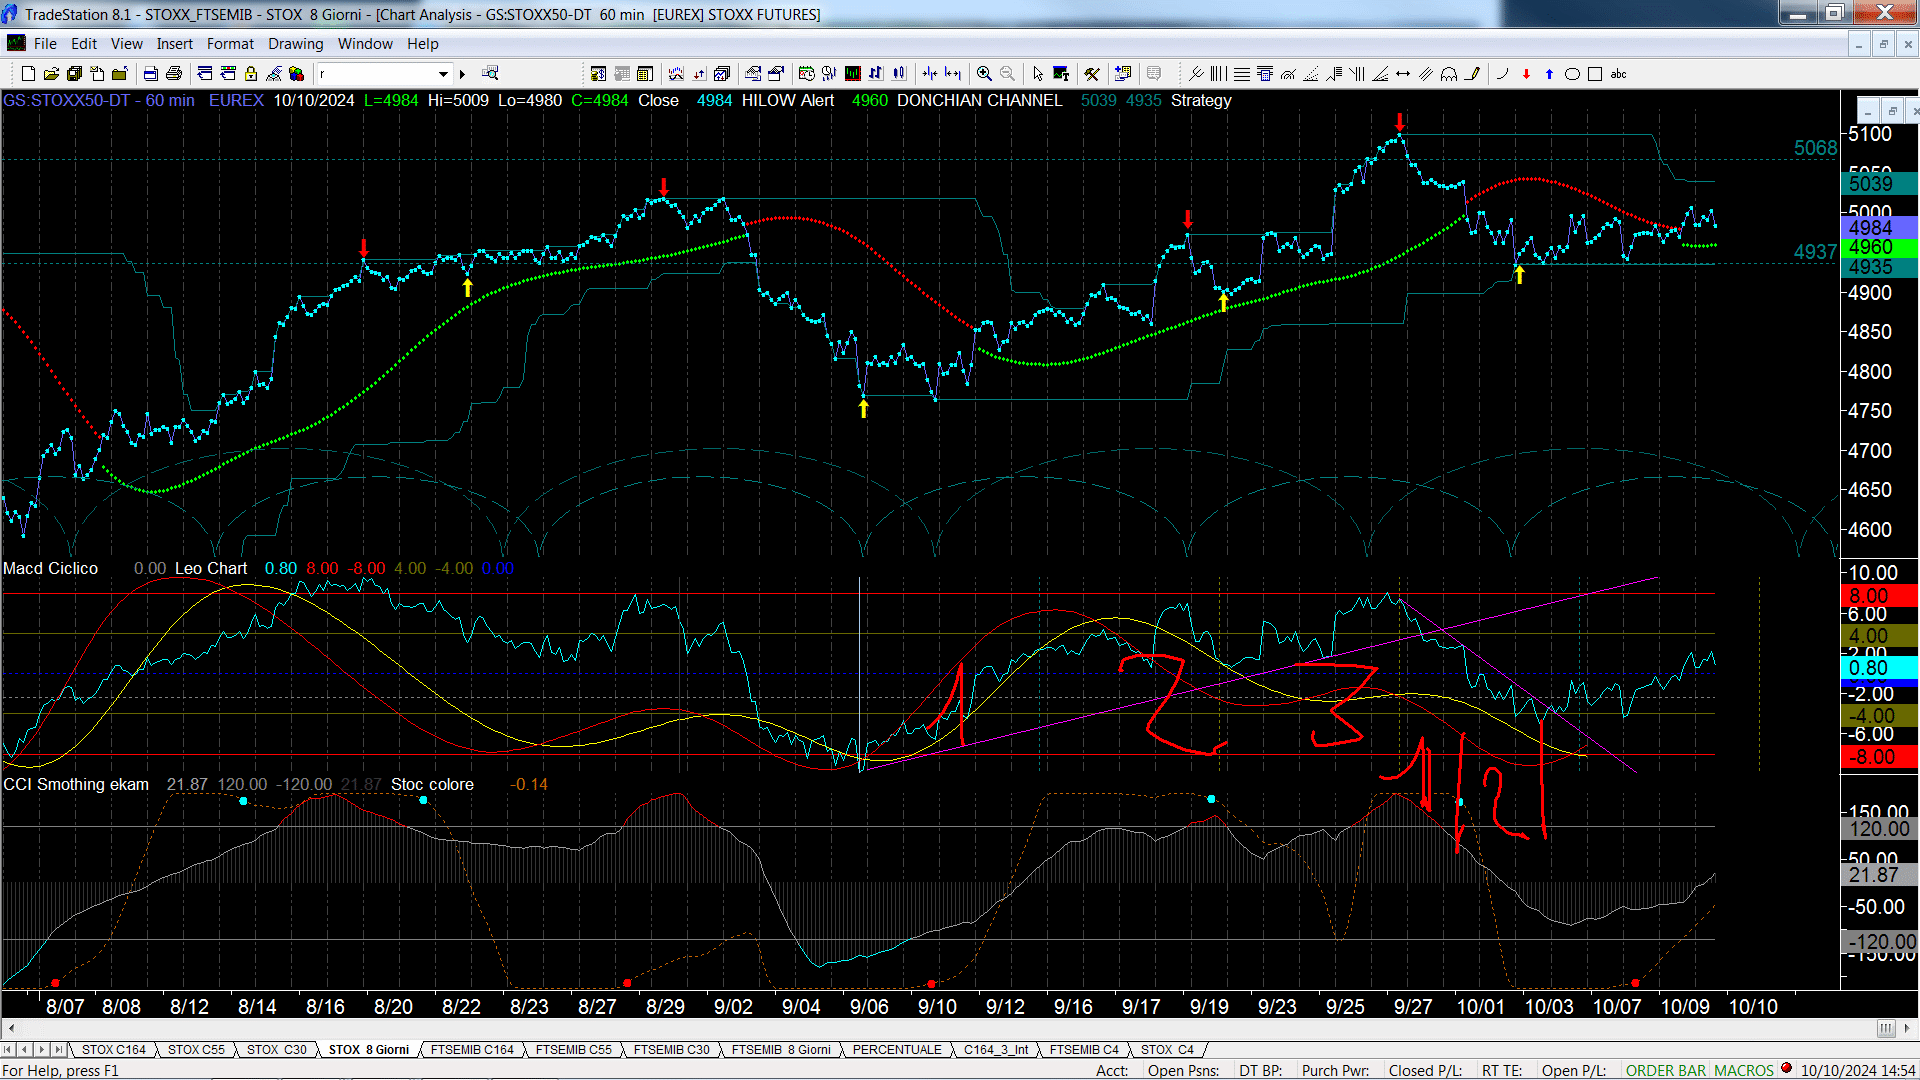
Task: Switch to the PERCENTUALE tab
Action: coord(897,1049)
